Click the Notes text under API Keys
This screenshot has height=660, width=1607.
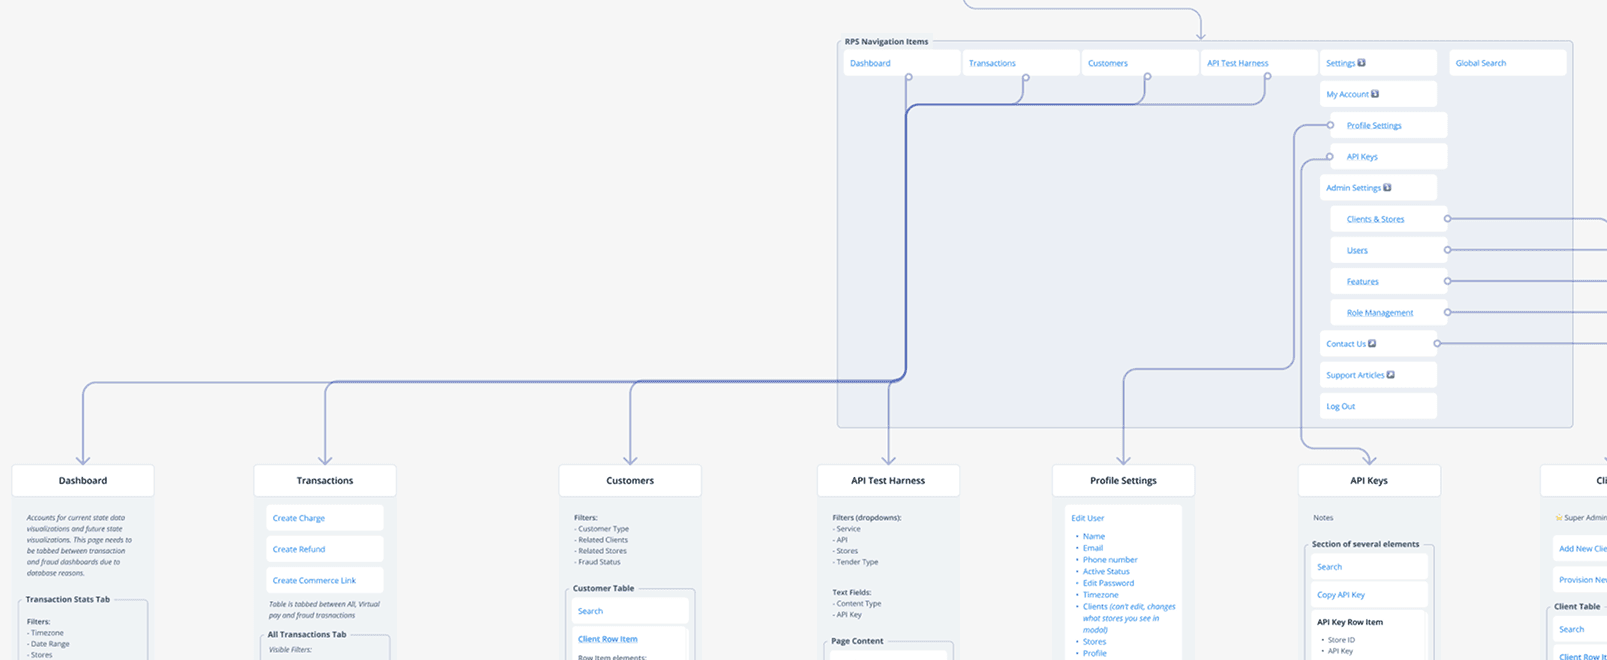pos(1323,518)
